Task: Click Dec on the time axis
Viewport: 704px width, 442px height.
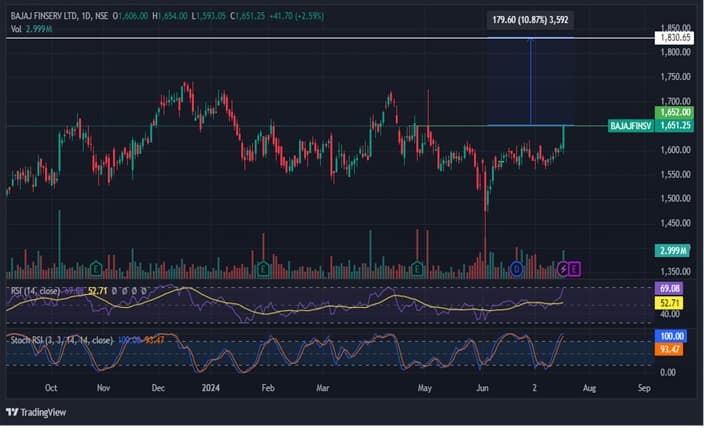Action: 158,388
